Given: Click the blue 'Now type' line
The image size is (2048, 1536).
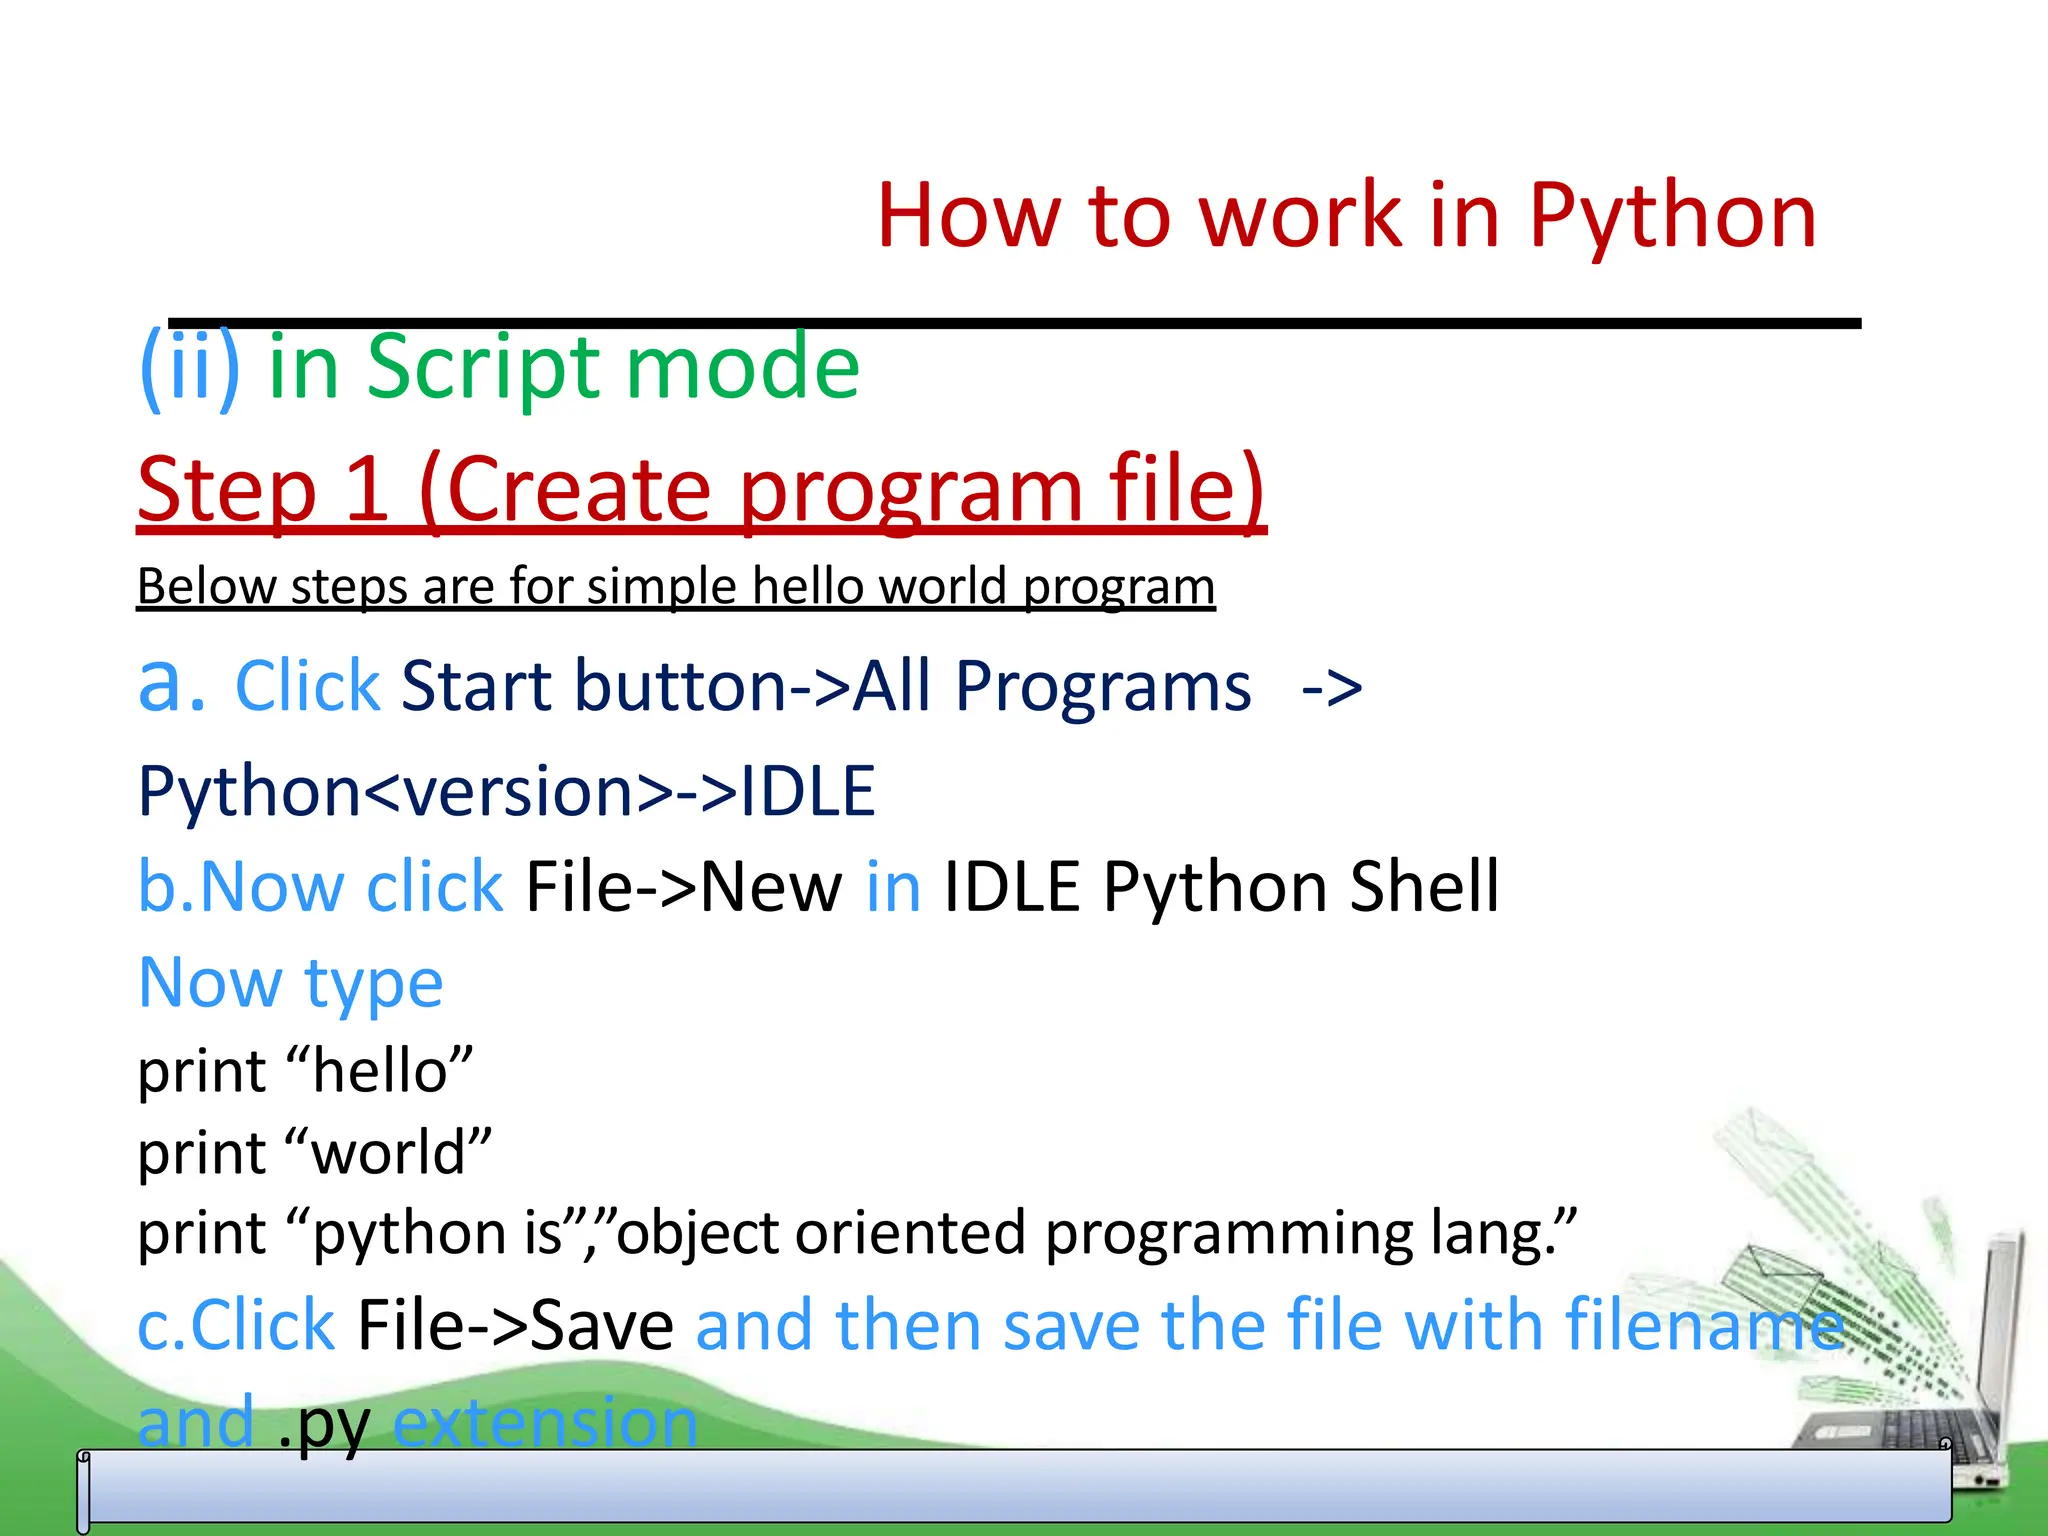Looking at the screenshot, I should 290,982.
